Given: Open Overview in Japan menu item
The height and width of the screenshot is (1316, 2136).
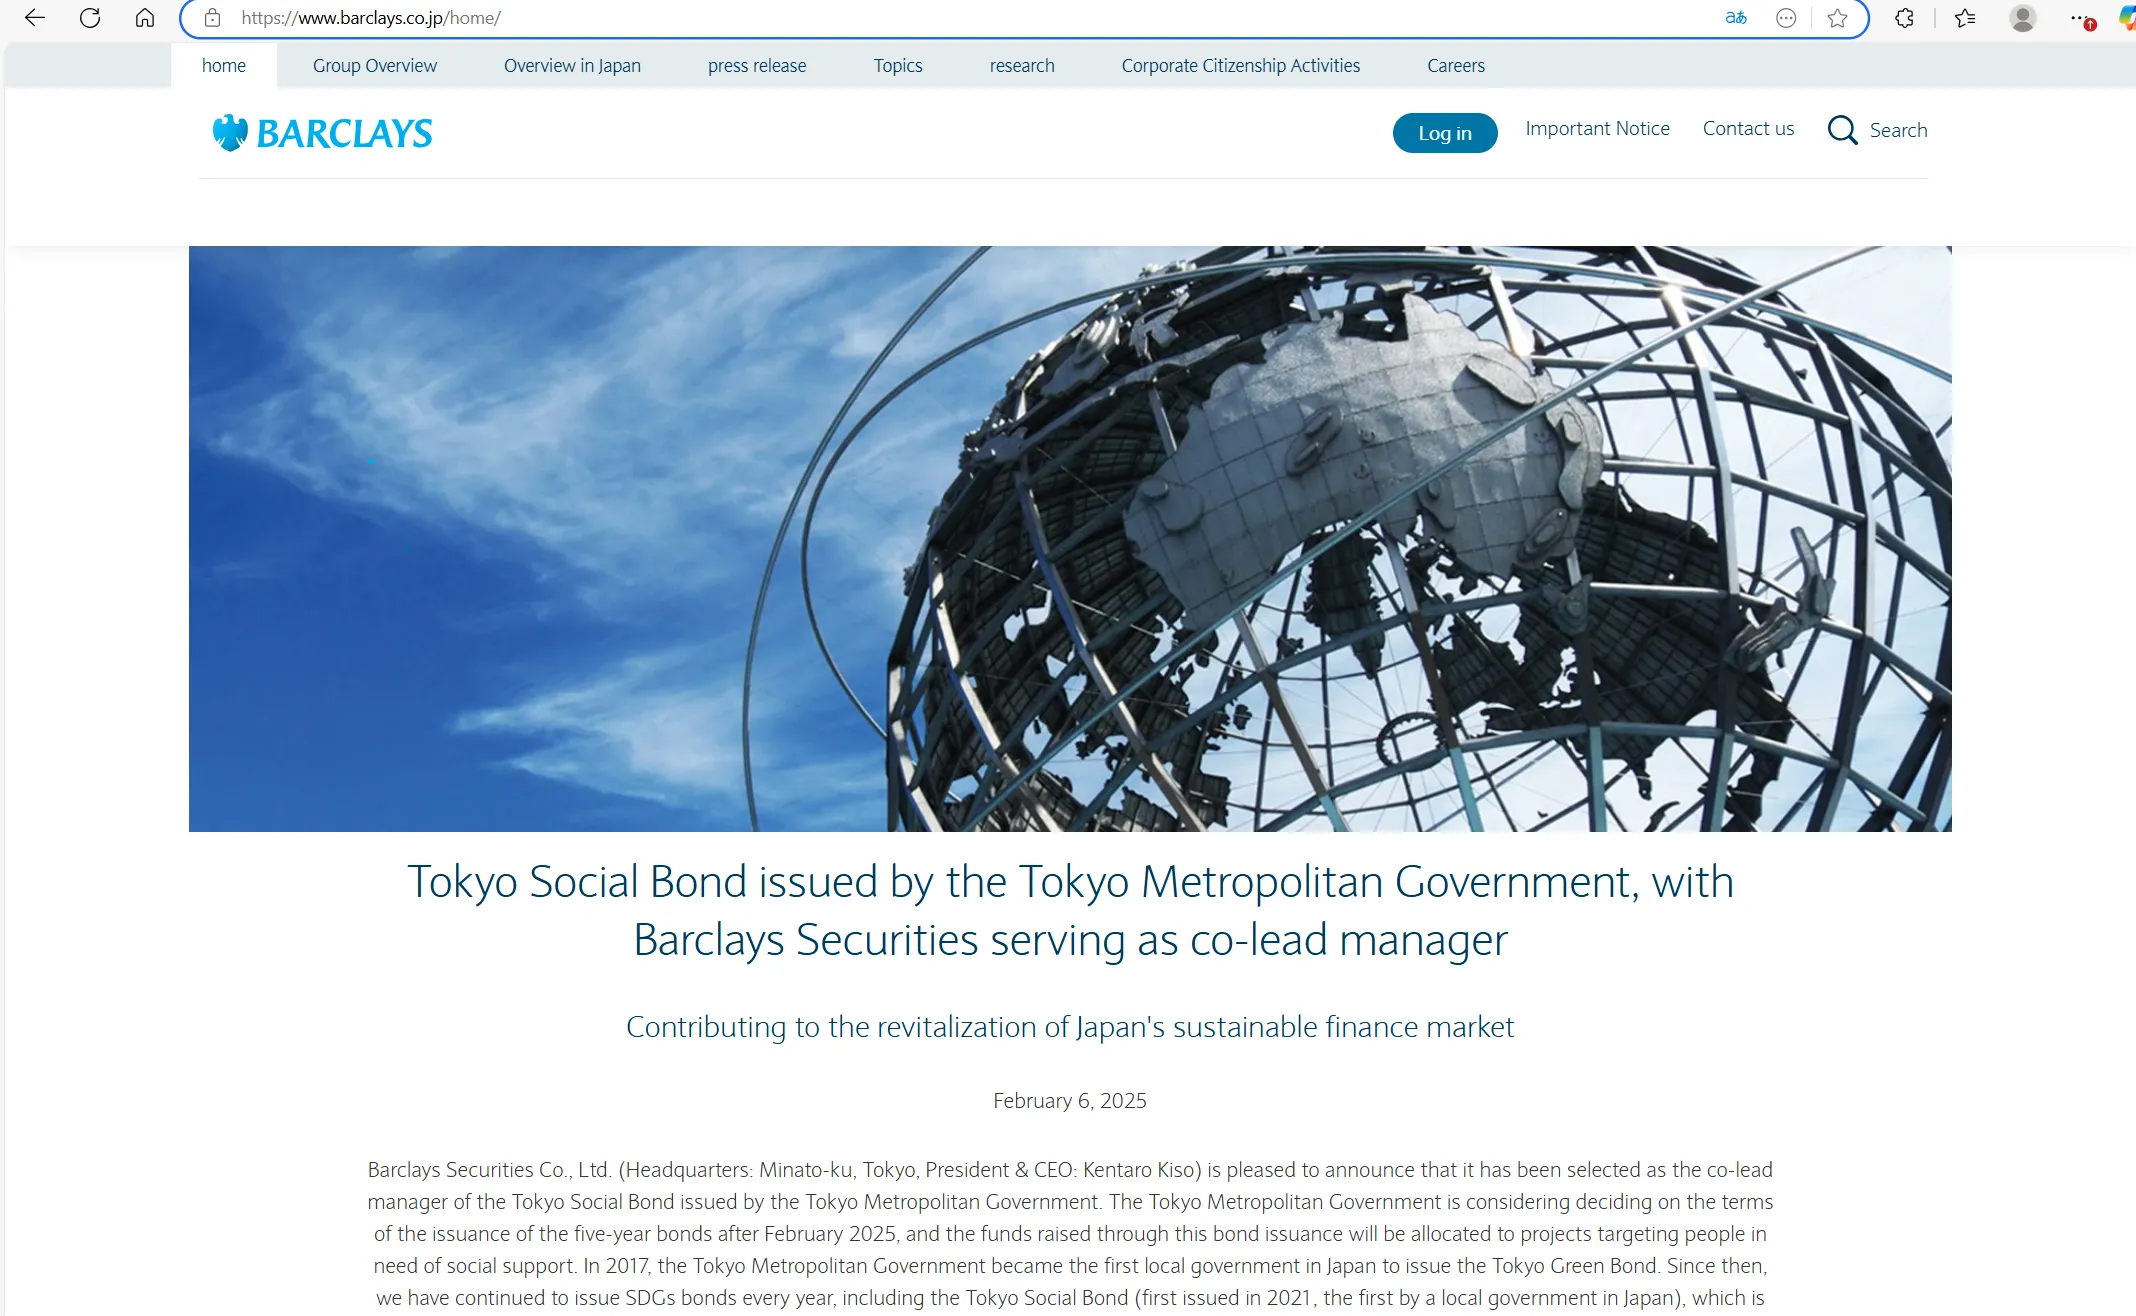Looking at the screenshot, I should click(572, 65).
